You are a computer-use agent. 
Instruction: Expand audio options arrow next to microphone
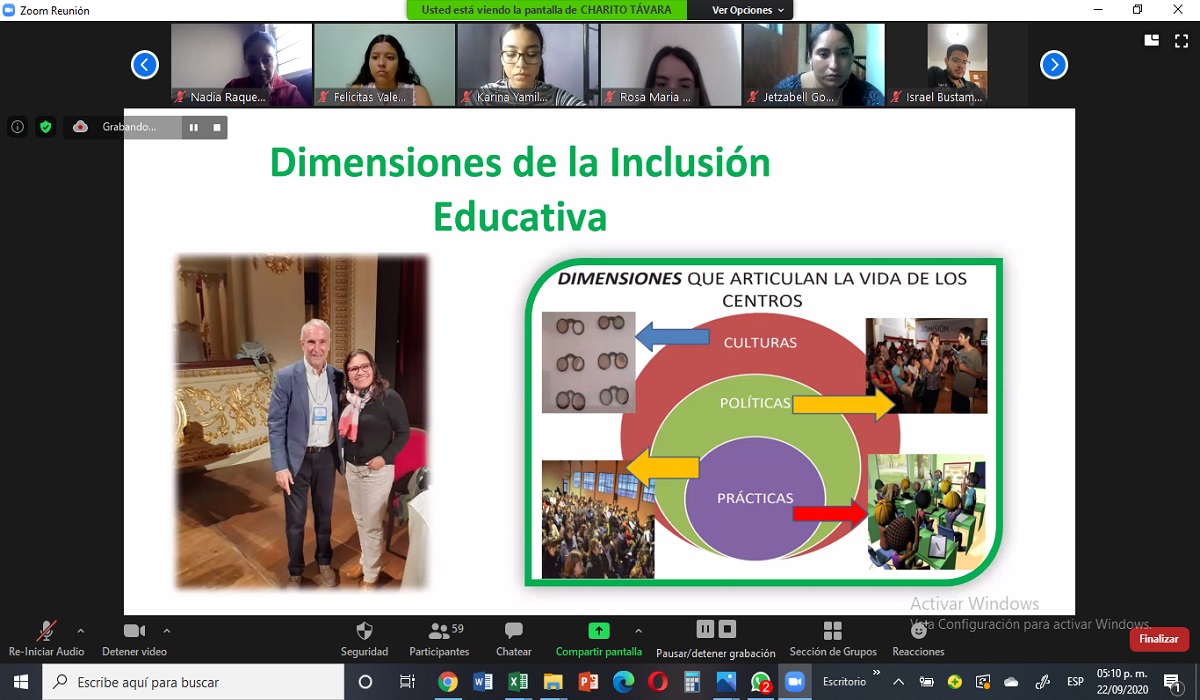tap(81, 631)
